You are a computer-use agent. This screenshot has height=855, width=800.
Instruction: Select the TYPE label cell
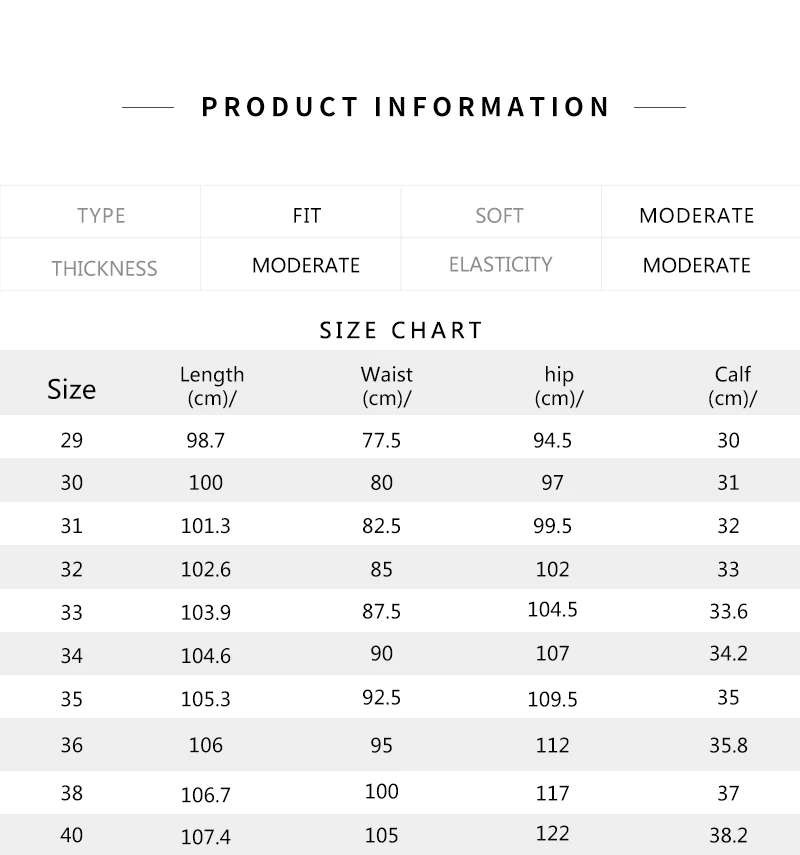(101, 216)
